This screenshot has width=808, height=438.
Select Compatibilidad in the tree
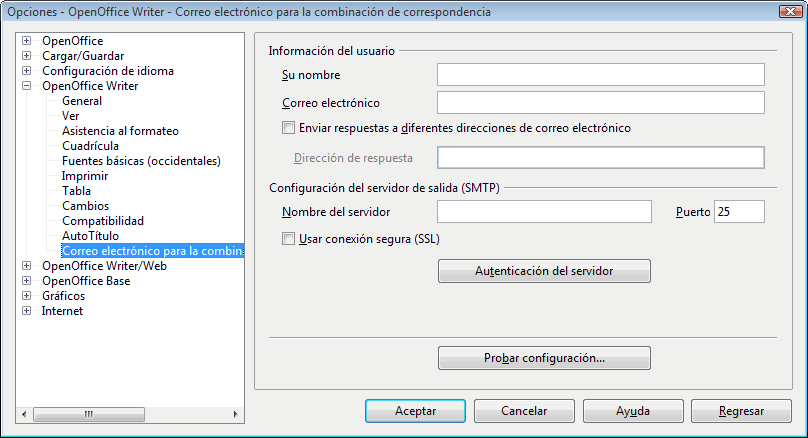tap(103, 221)
